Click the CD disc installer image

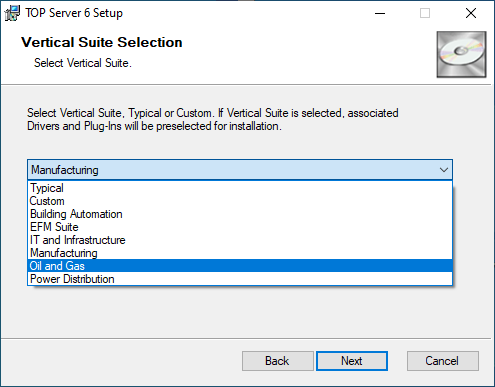[461, 54]
